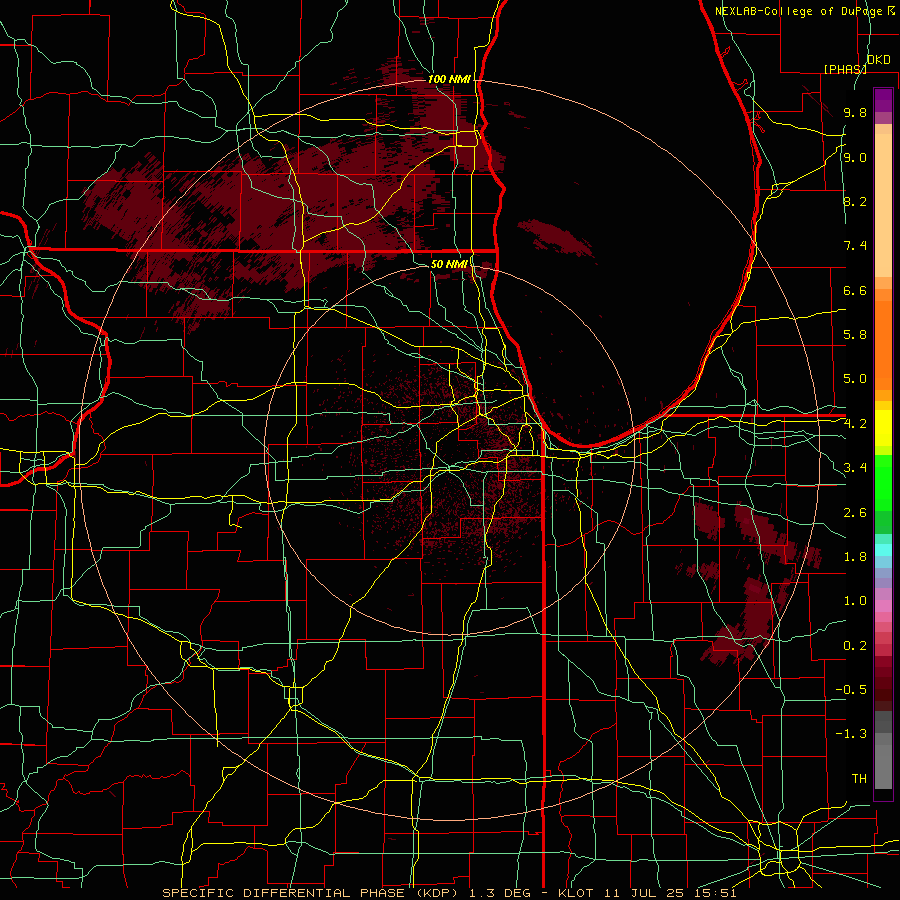The height and width of the screenshot is (900, 900).
Task: Click the 4.2 scale value
Action: tap(855, 424)
